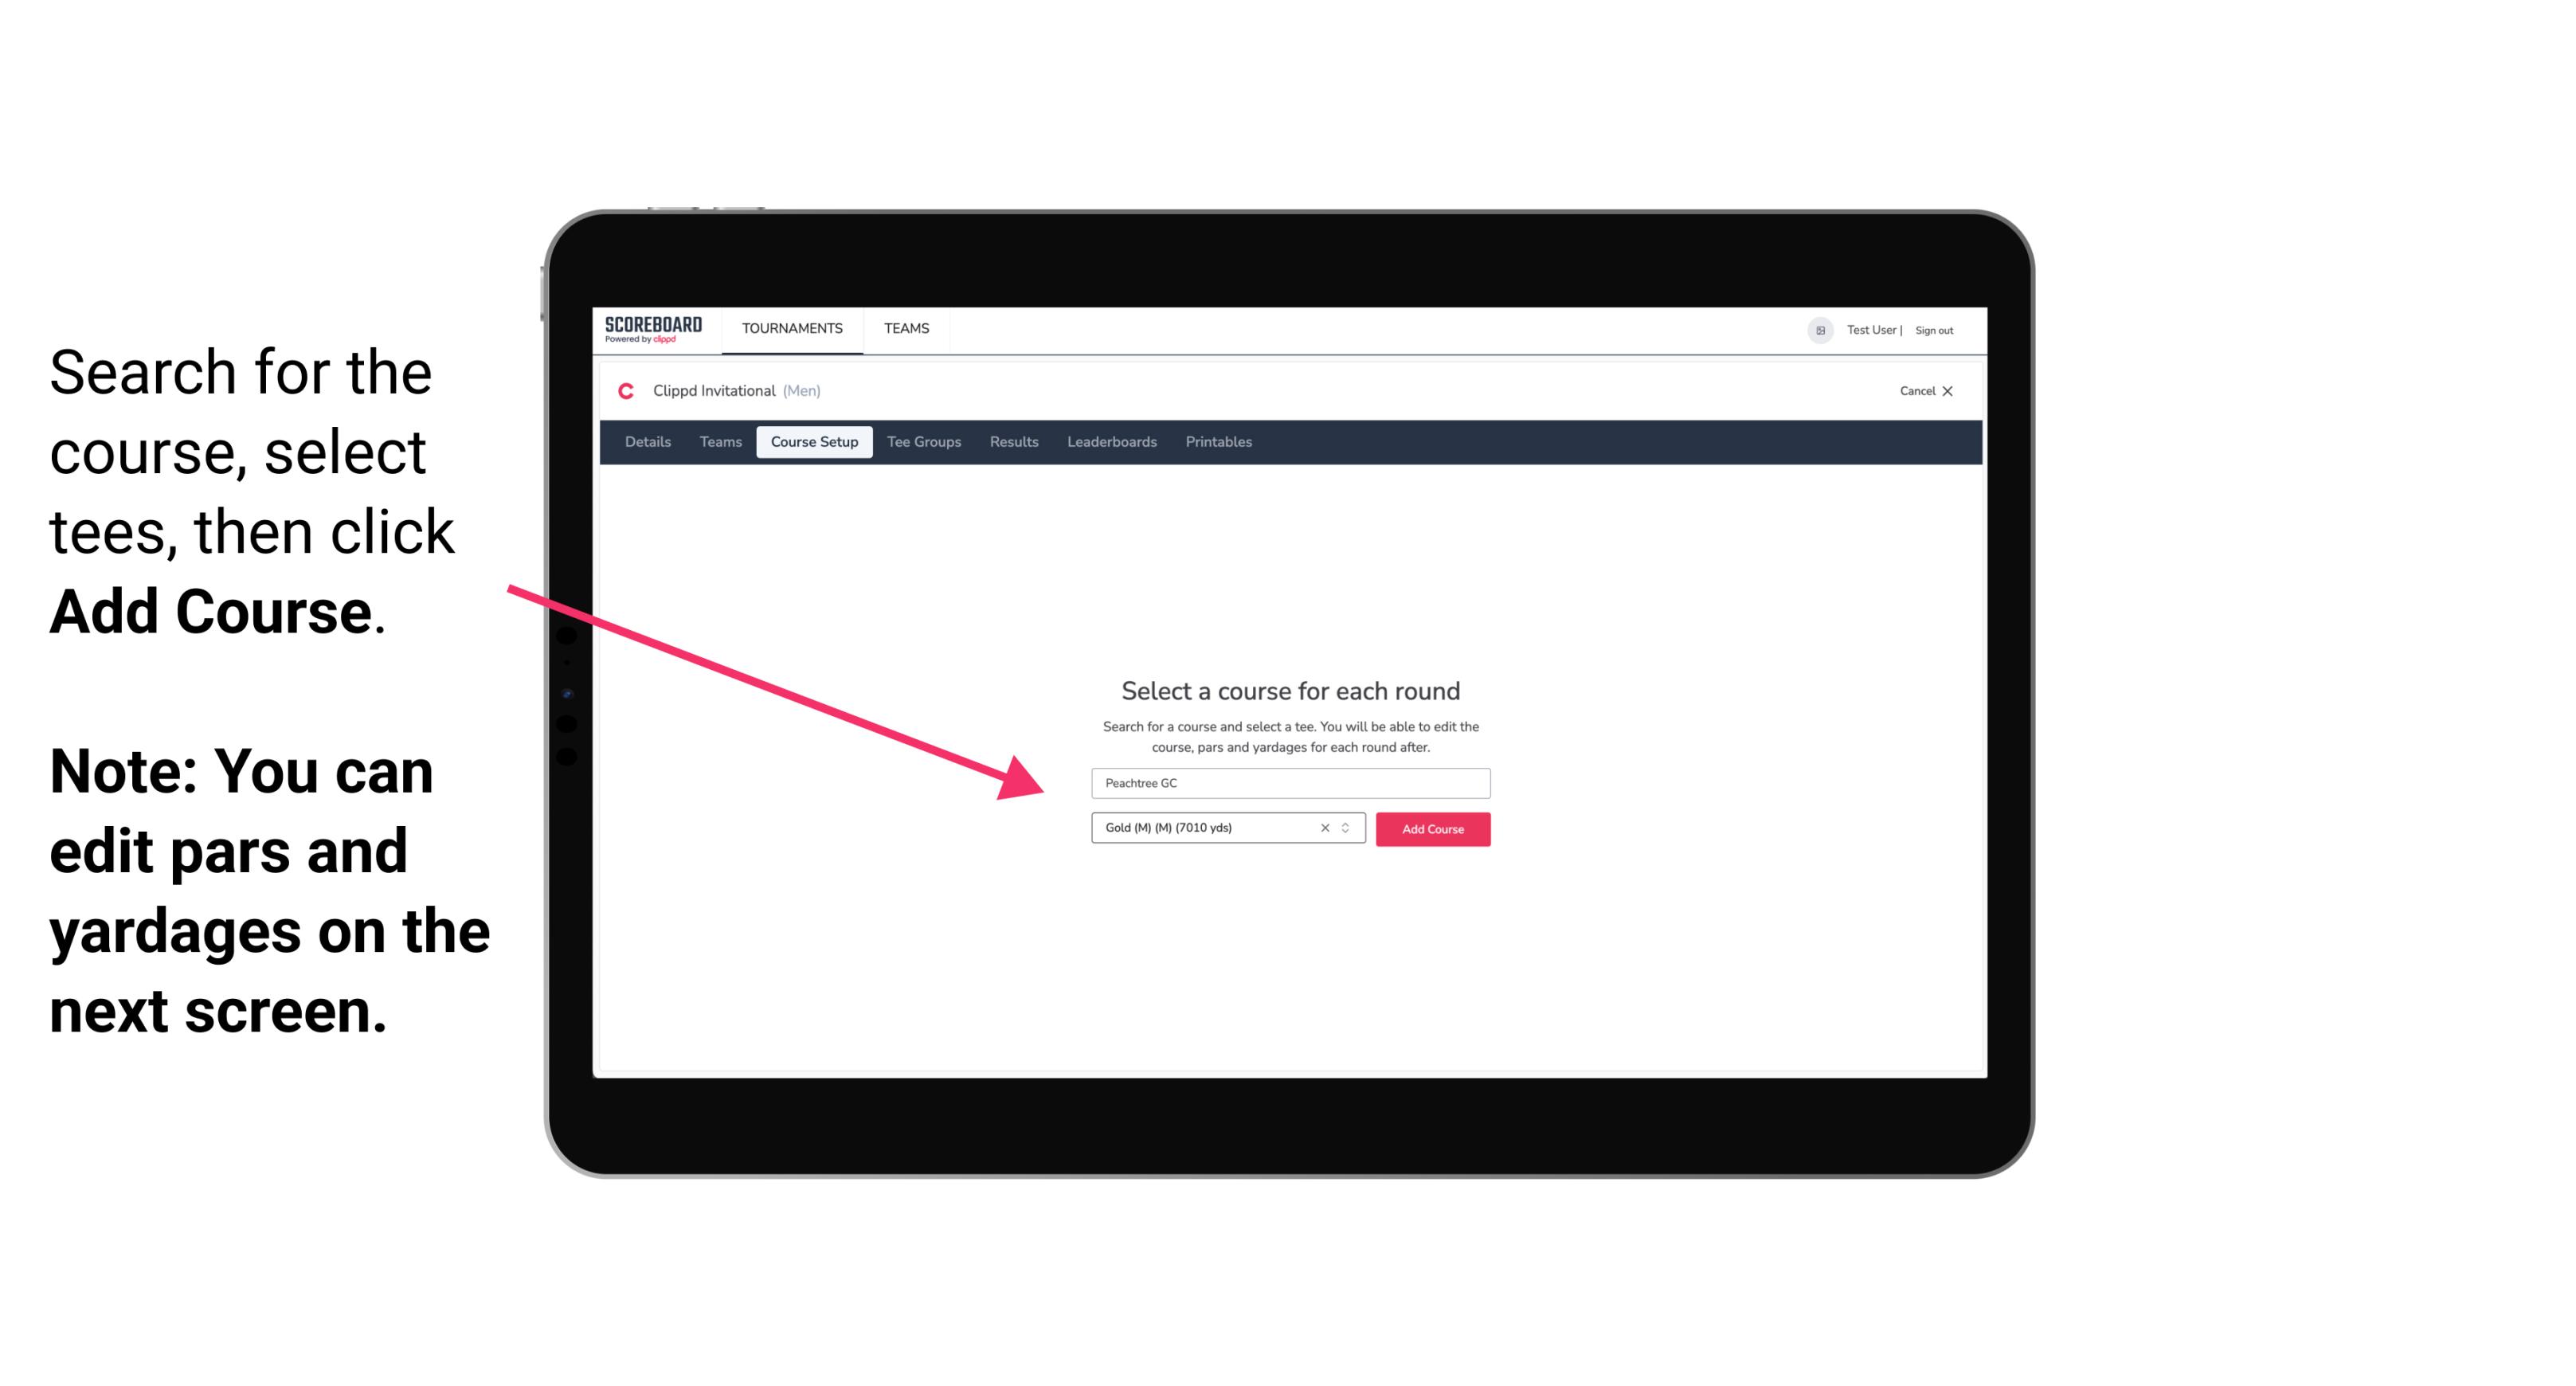Image resolution: width=2576 pixels, height=1386 pixels.
Task: Switch to the Details tab
Action: pos(645,444)
